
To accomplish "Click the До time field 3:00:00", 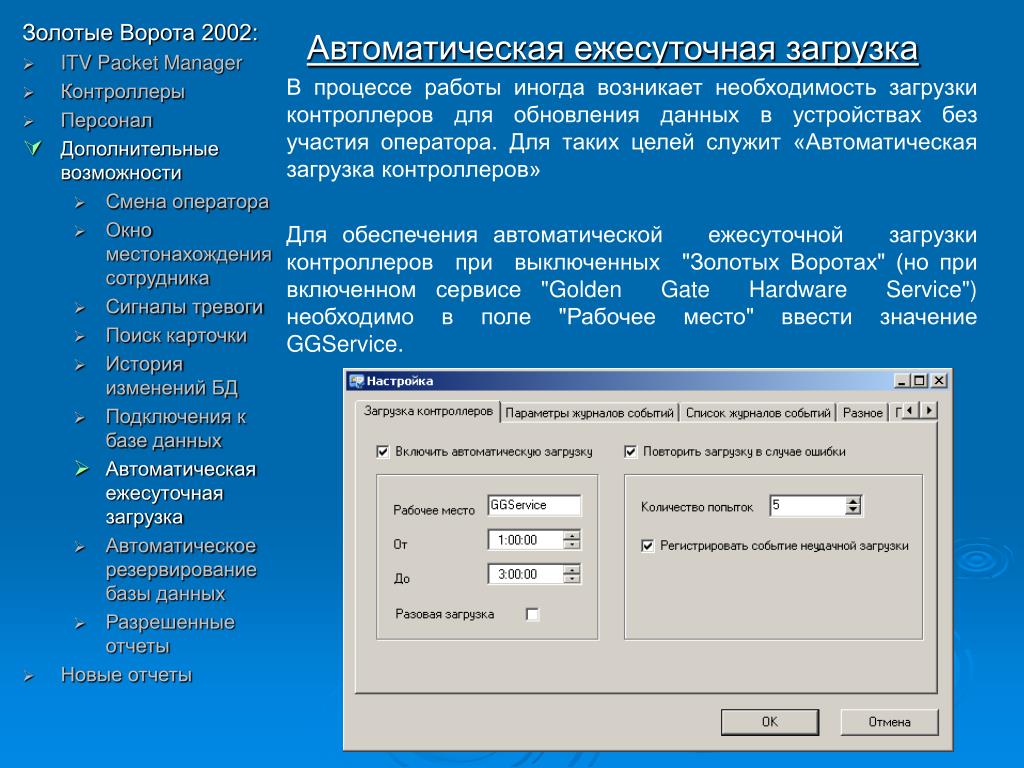I will pyautogui.click(x=525, y=574).
